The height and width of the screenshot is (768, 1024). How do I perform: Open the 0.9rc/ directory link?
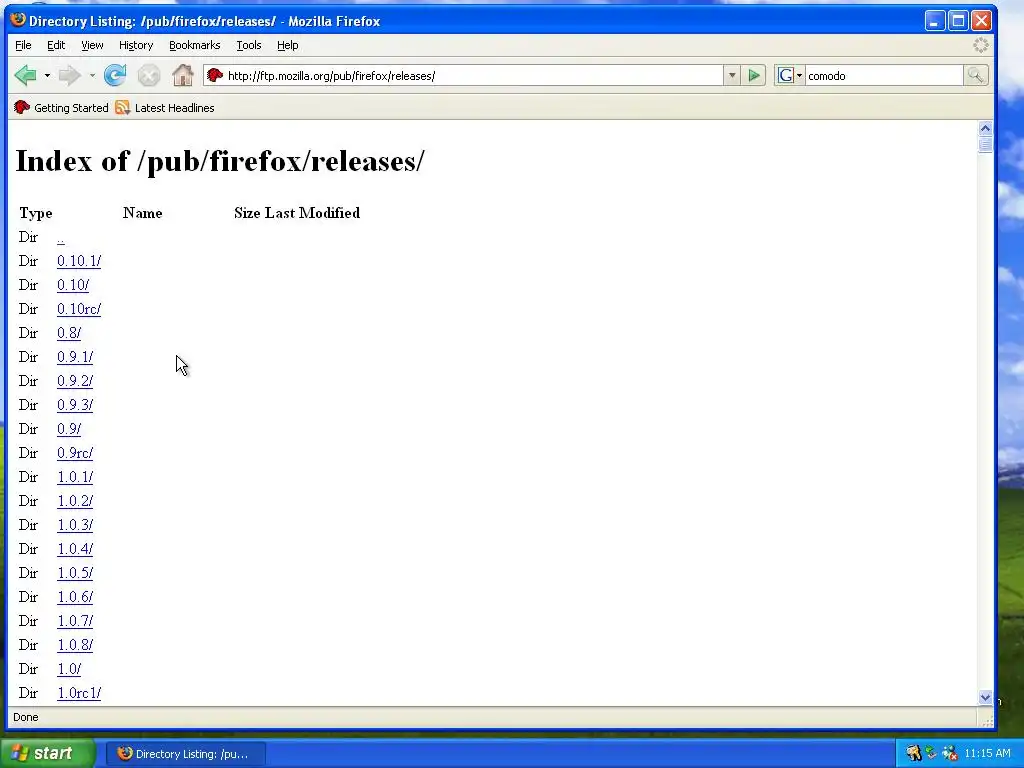click(x=75, y=453)
